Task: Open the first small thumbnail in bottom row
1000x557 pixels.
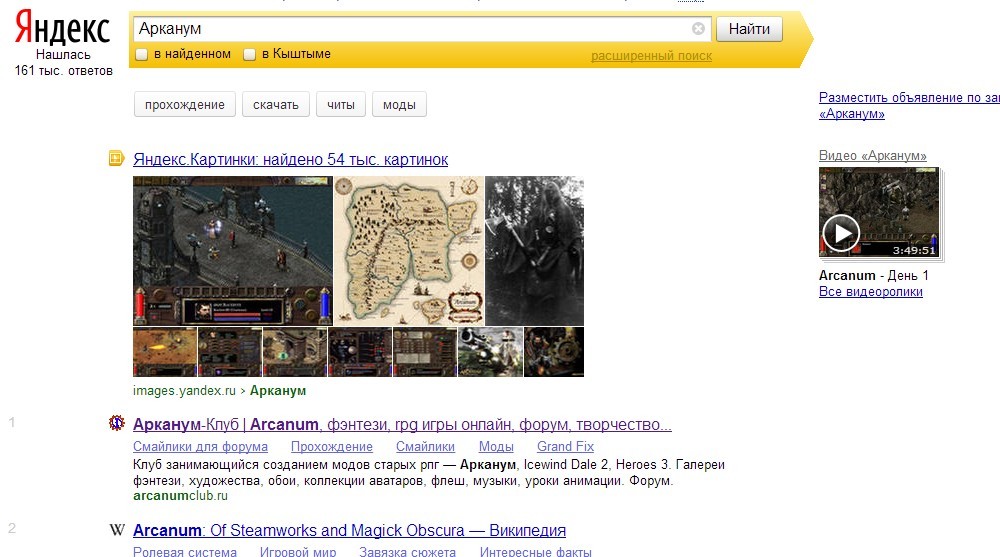Action: click(165, 352)
